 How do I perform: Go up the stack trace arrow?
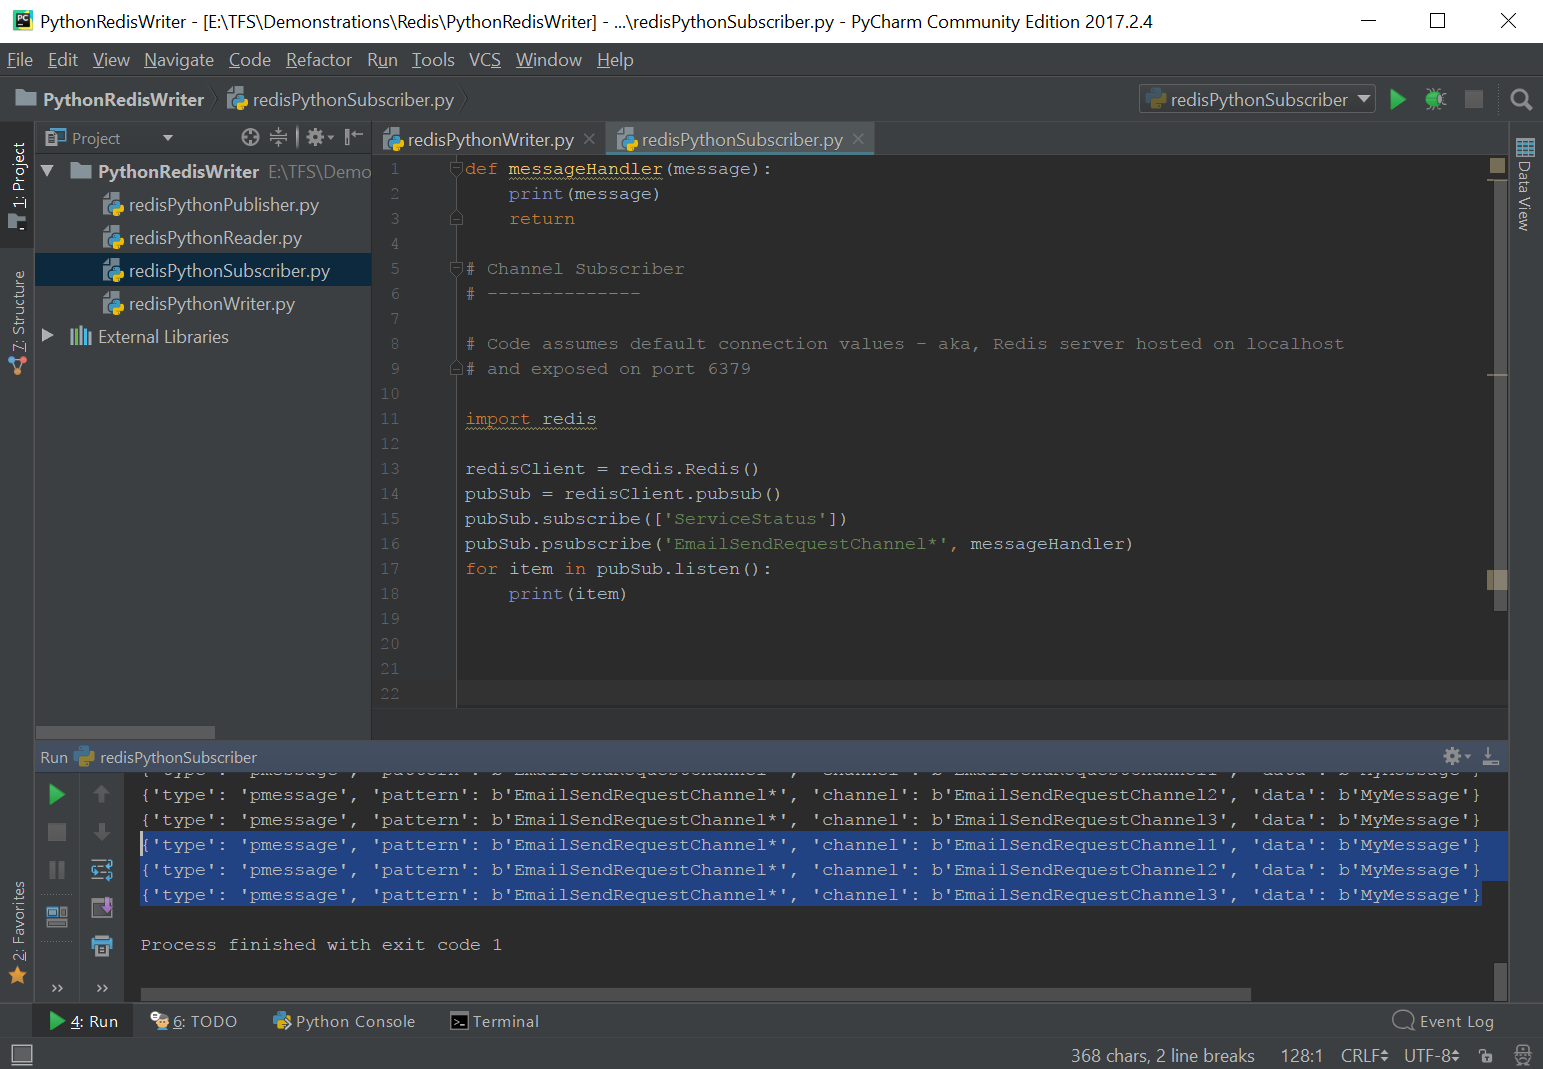pos(101,794)
